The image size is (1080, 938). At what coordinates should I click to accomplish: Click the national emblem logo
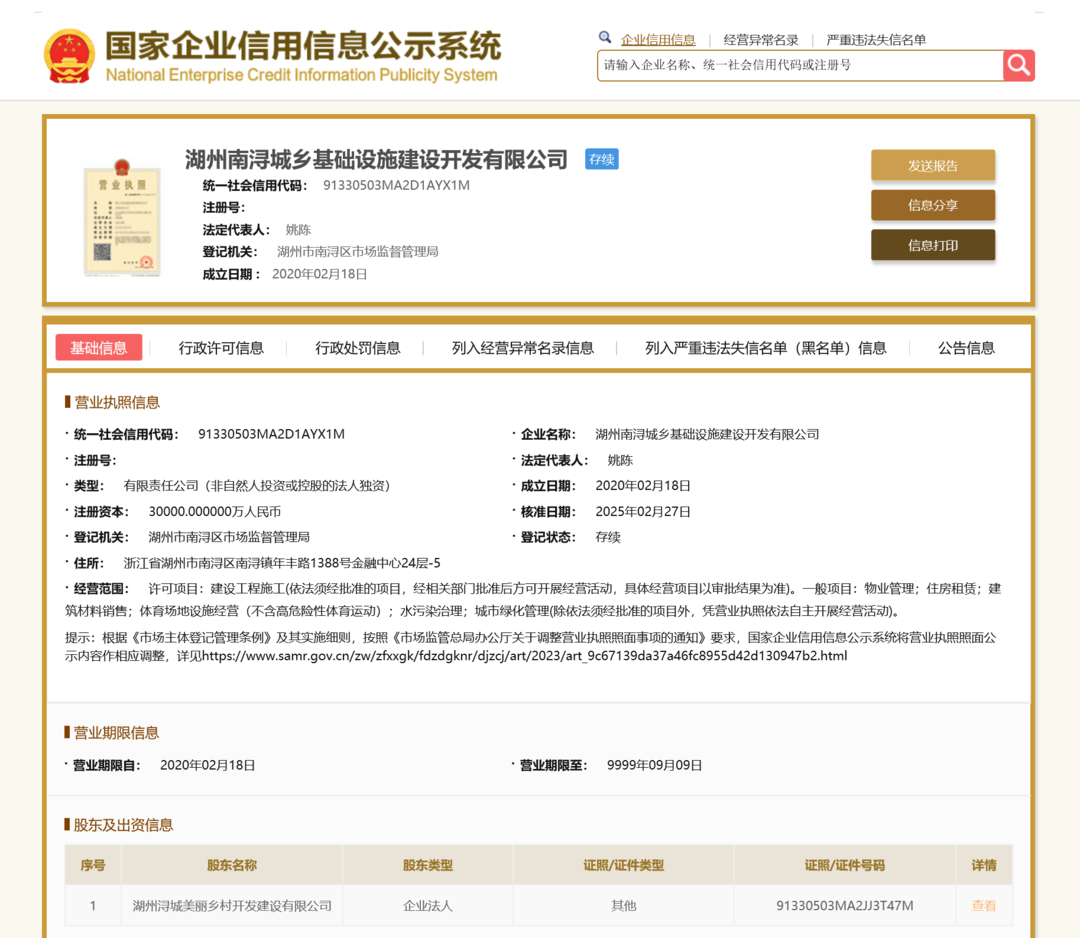coord(69,56)
